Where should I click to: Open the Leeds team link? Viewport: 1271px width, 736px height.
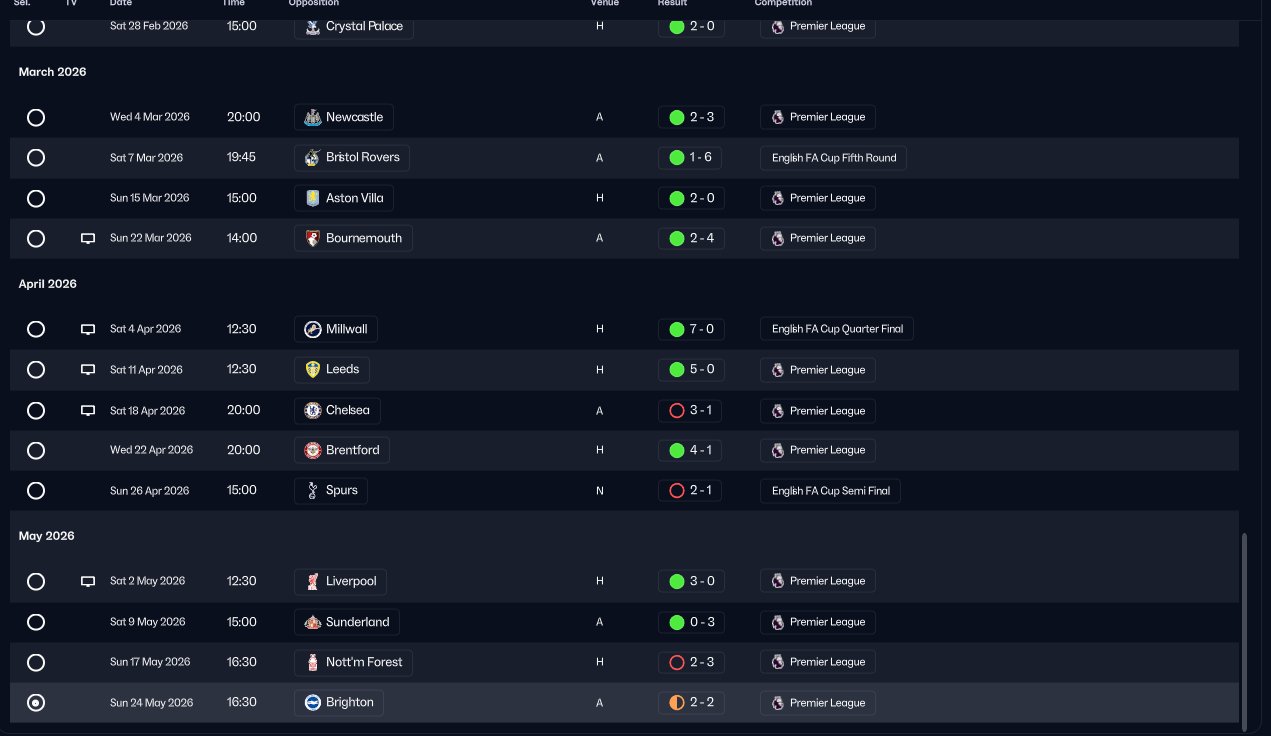pos(342,369)
